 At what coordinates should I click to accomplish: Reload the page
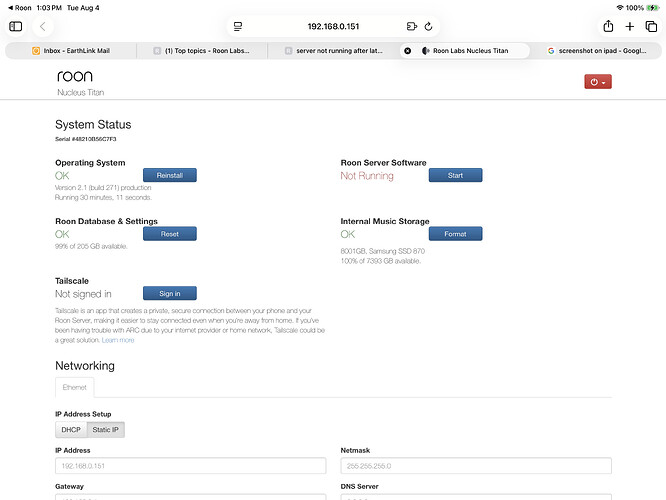tap(429, 26)
